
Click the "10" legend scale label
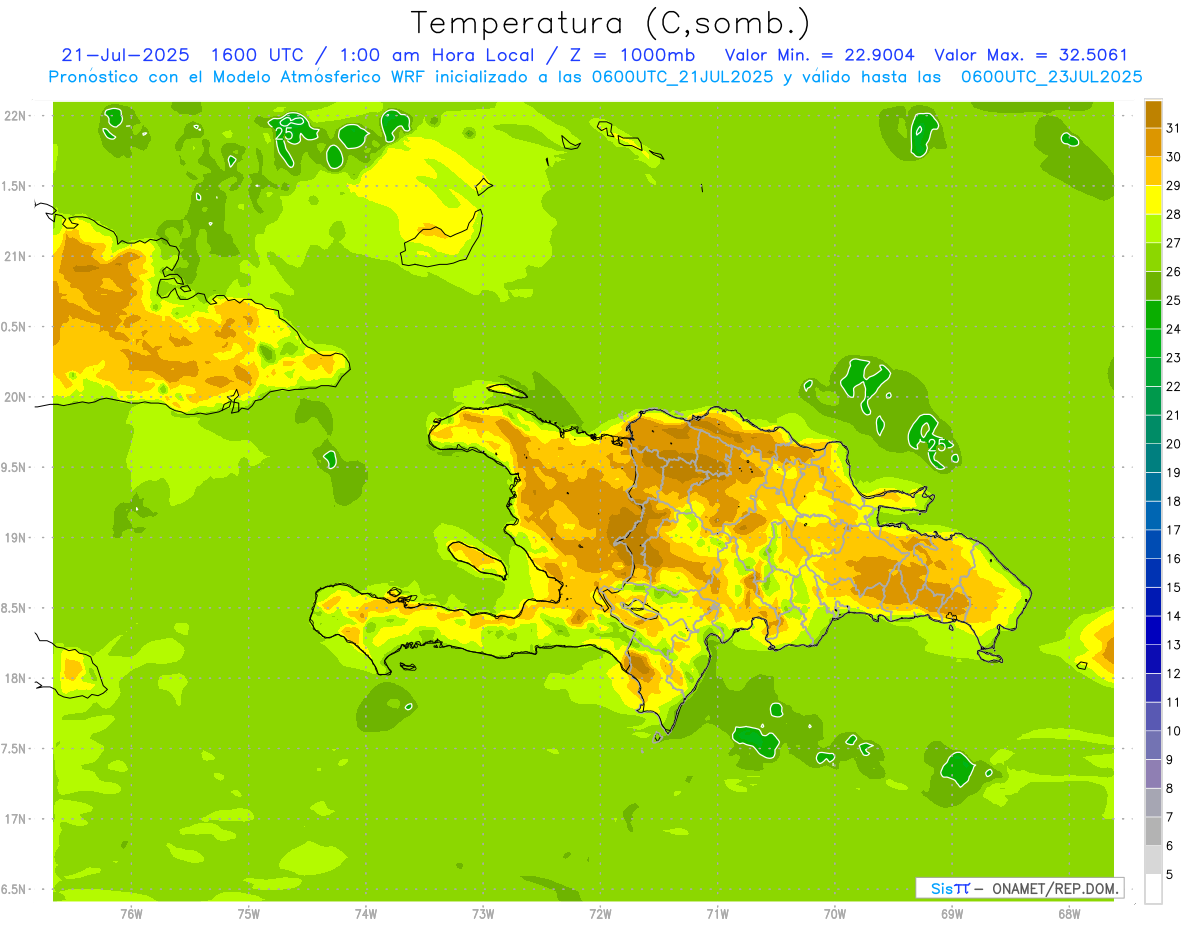(x=1174, y=731)
